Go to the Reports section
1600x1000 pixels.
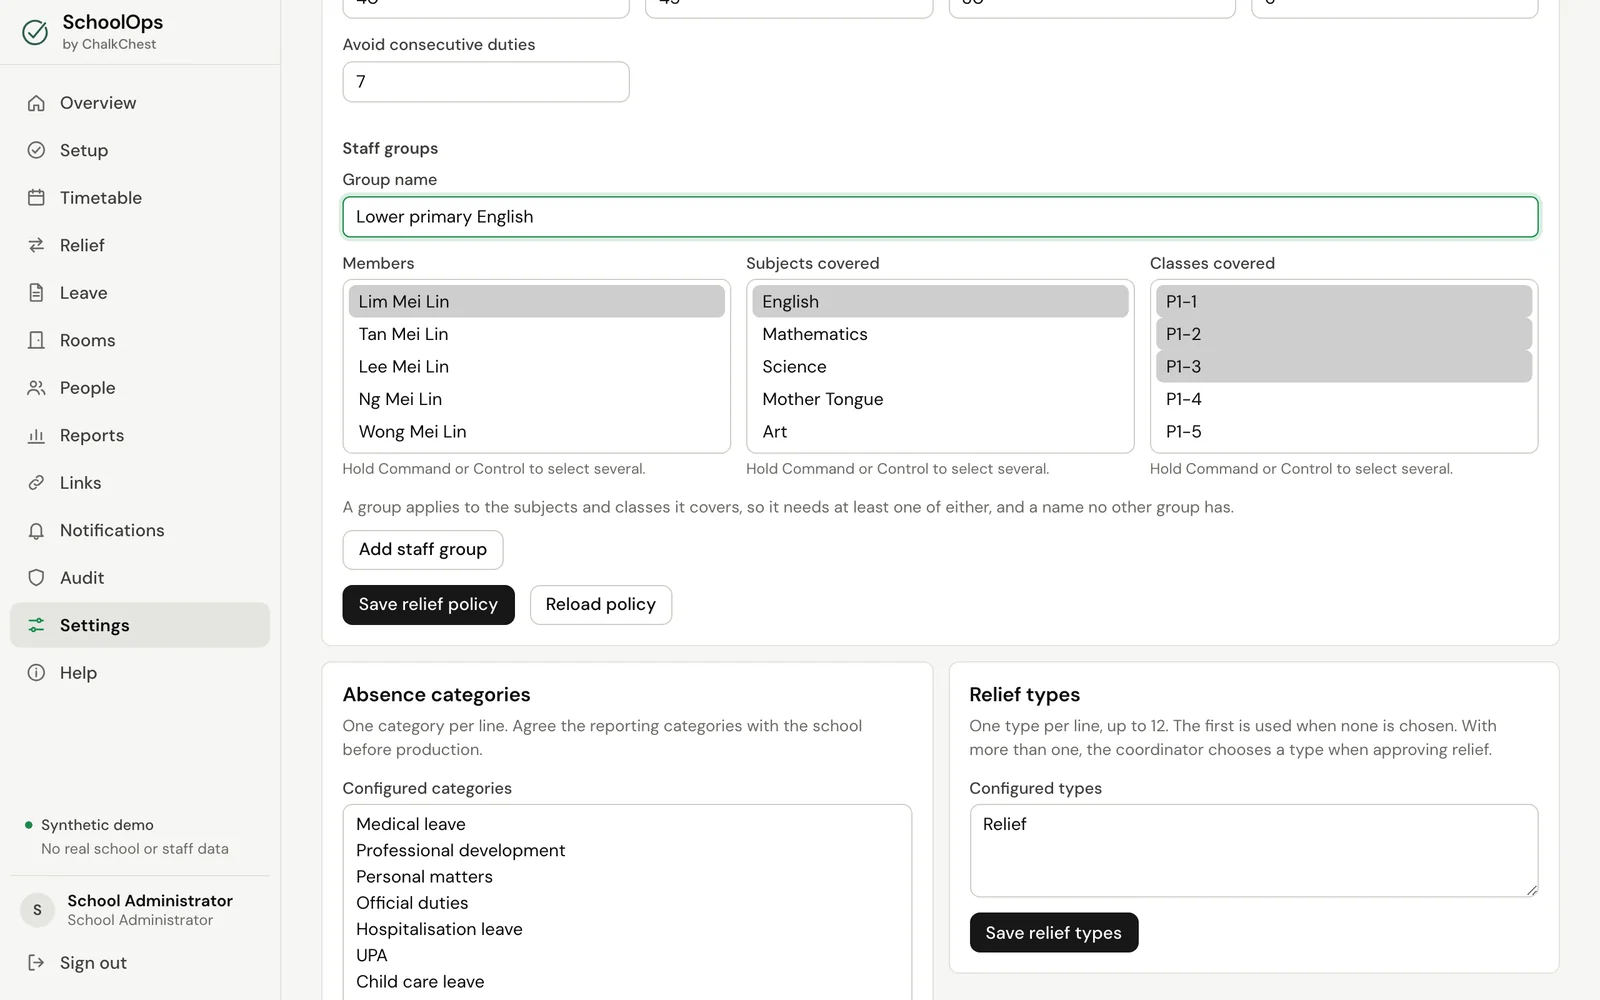(140, 435)
